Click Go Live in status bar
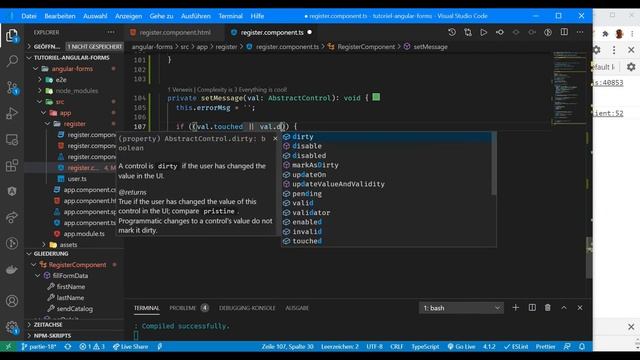The width and height of the screenshot is (640, 360). (x=461, y=347)
